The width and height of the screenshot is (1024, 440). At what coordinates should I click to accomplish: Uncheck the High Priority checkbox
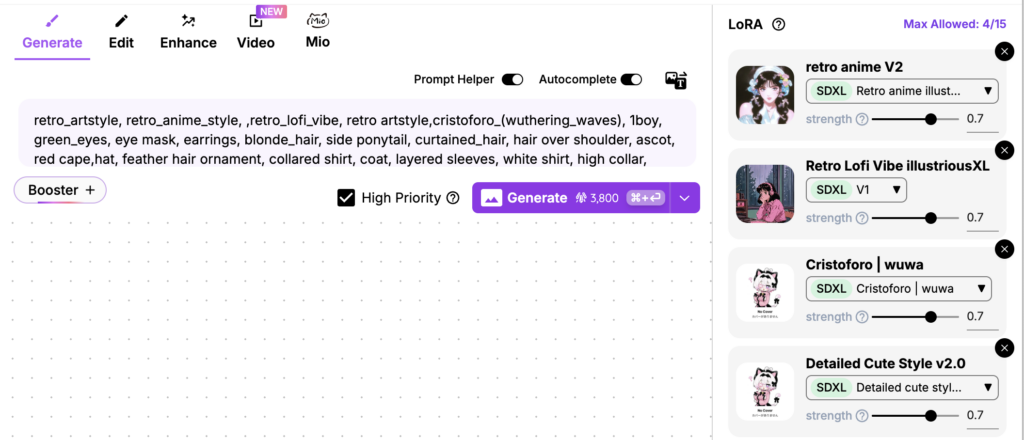tap(346, 198)
